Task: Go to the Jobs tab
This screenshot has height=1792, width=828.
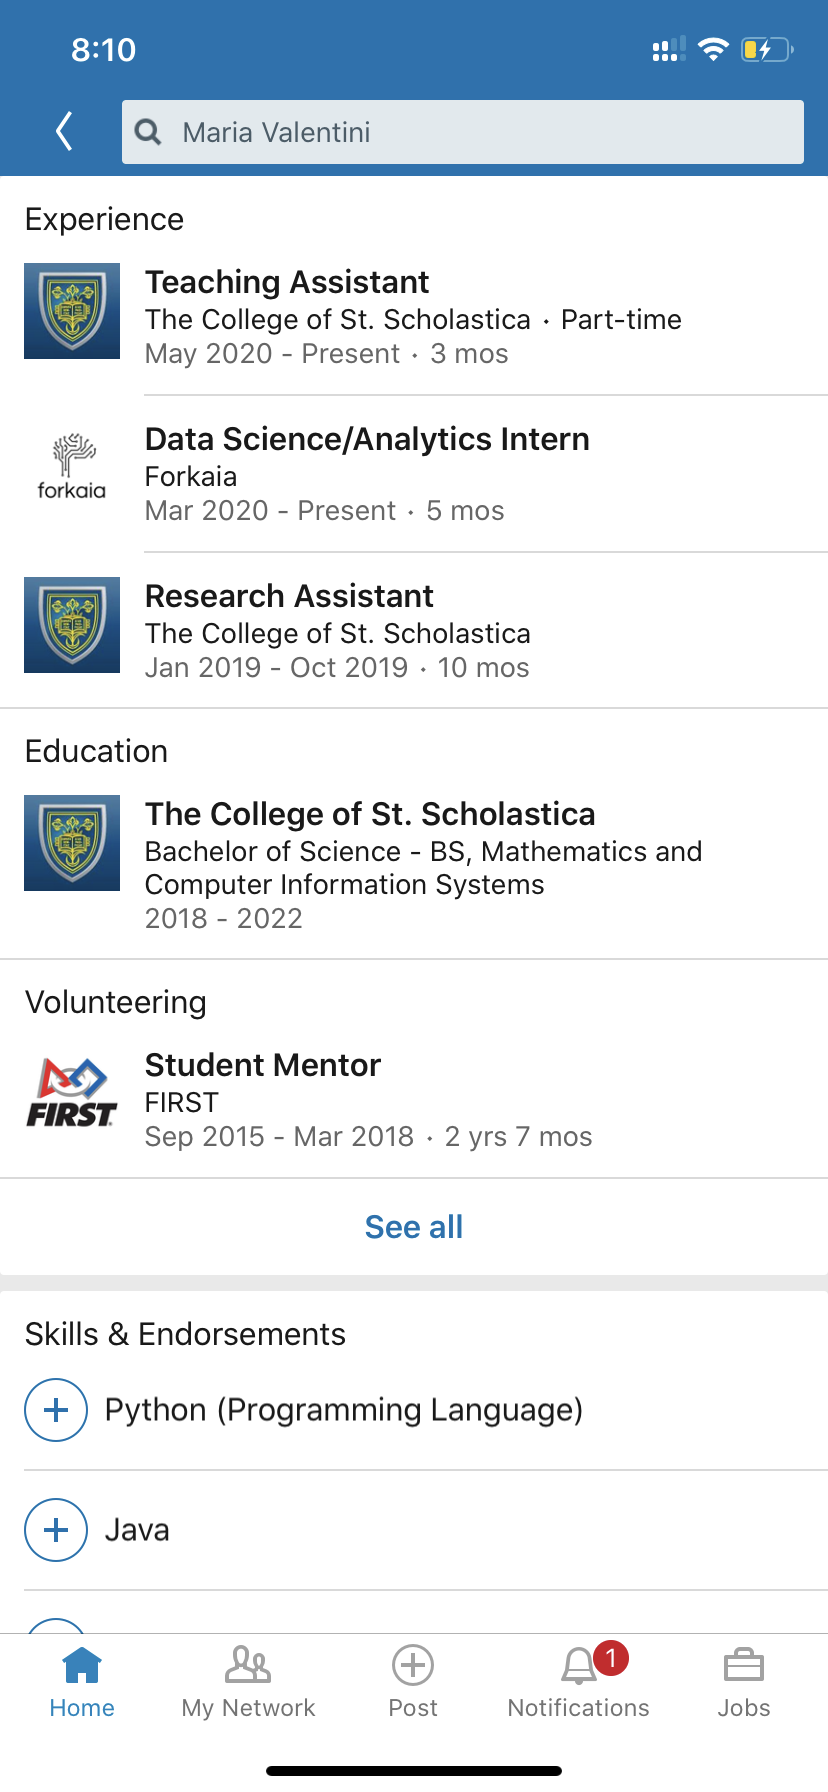Action: click(744, 1682)
